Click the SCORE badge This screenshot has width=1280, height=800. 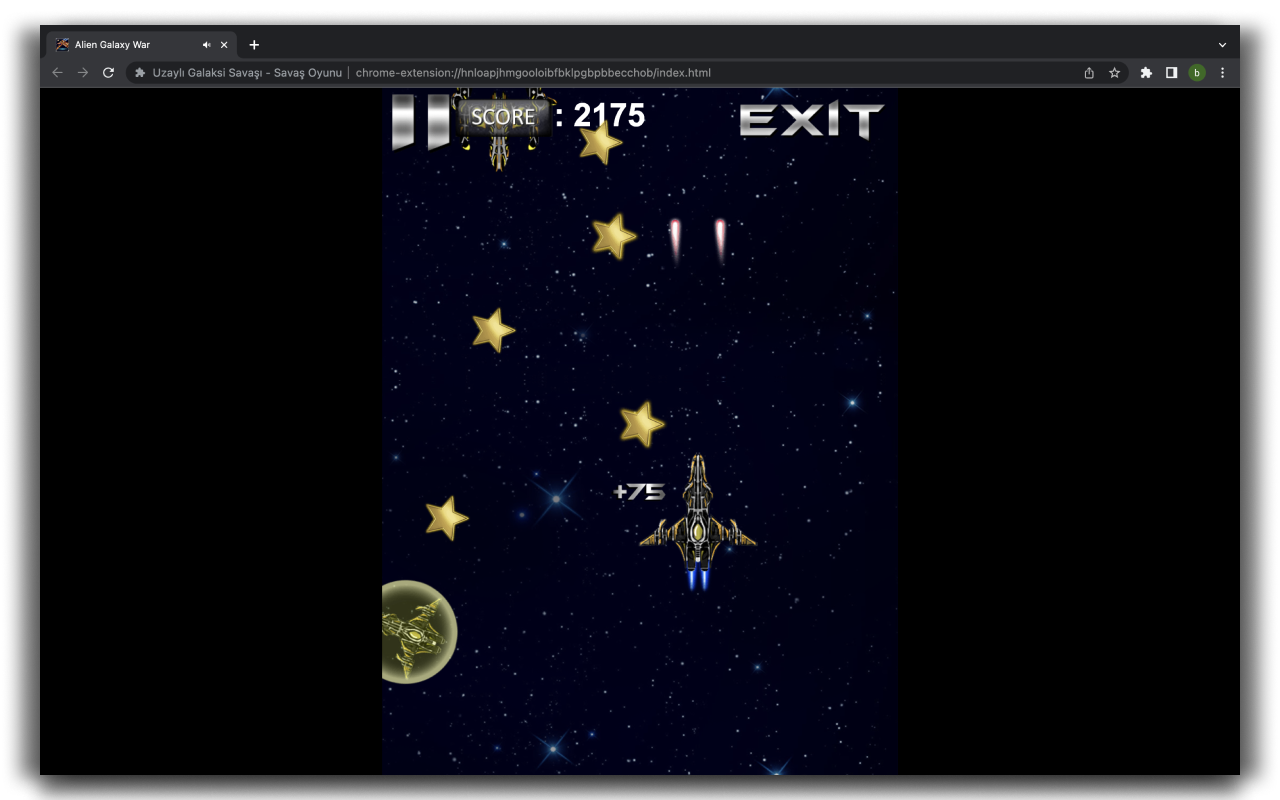pyautogui.click(x=503, y=117)
